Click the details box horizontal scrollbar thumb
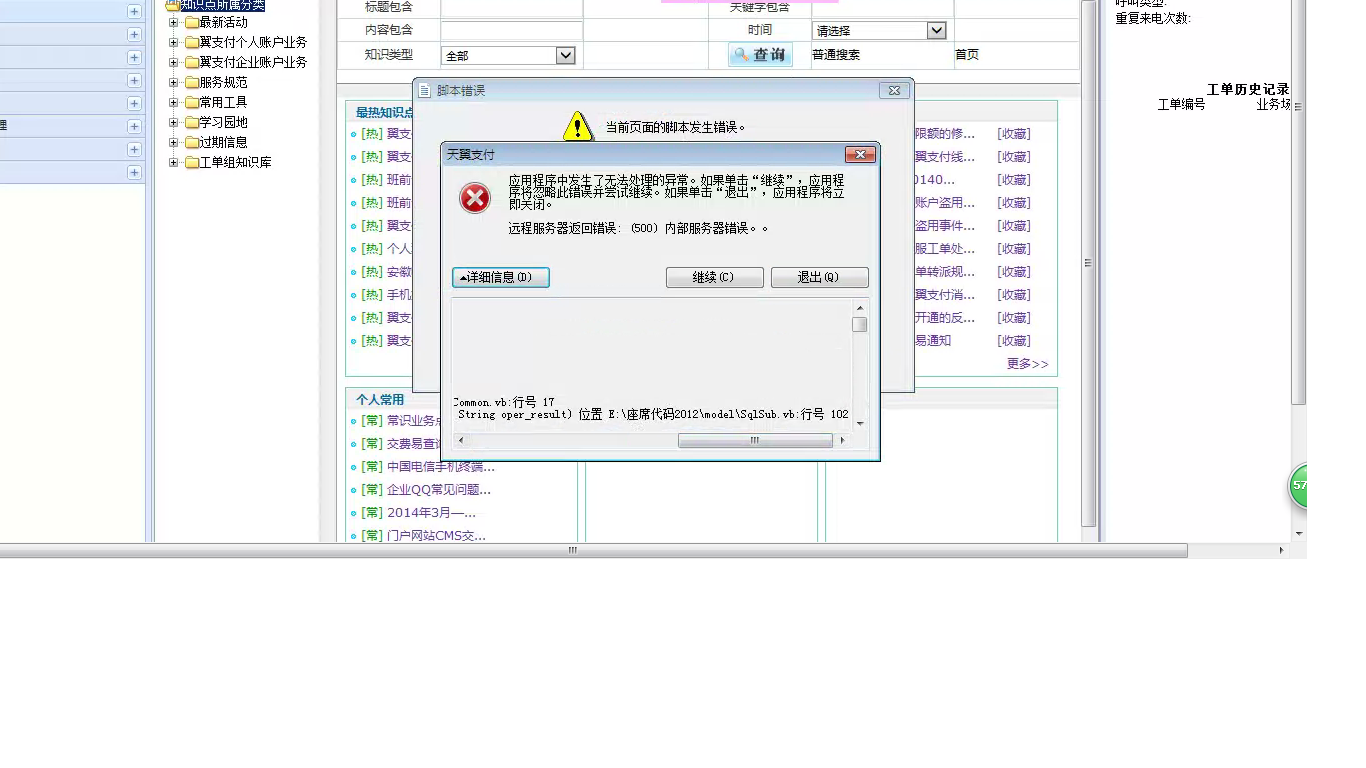Screen dimensions: 1366x768 tap(755, 440)
